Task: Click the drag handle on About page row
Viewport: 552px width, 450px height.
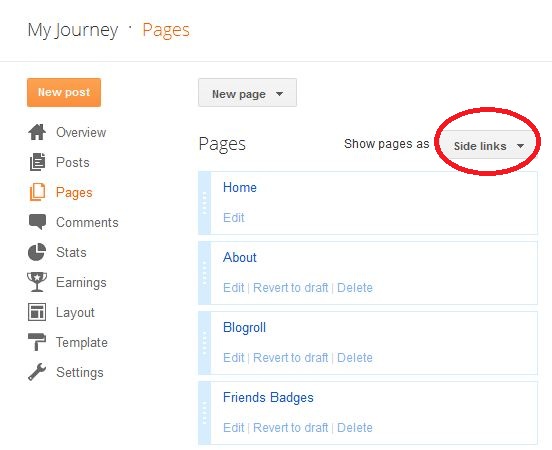Action: point(205,273)
